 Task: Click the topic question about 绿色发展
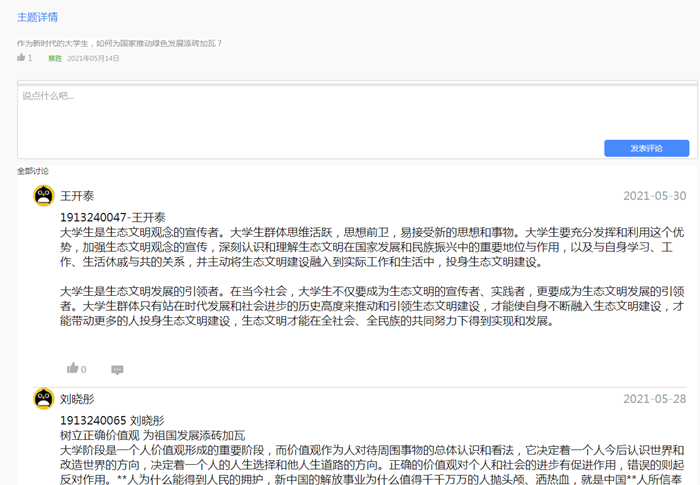coord(120,43)
